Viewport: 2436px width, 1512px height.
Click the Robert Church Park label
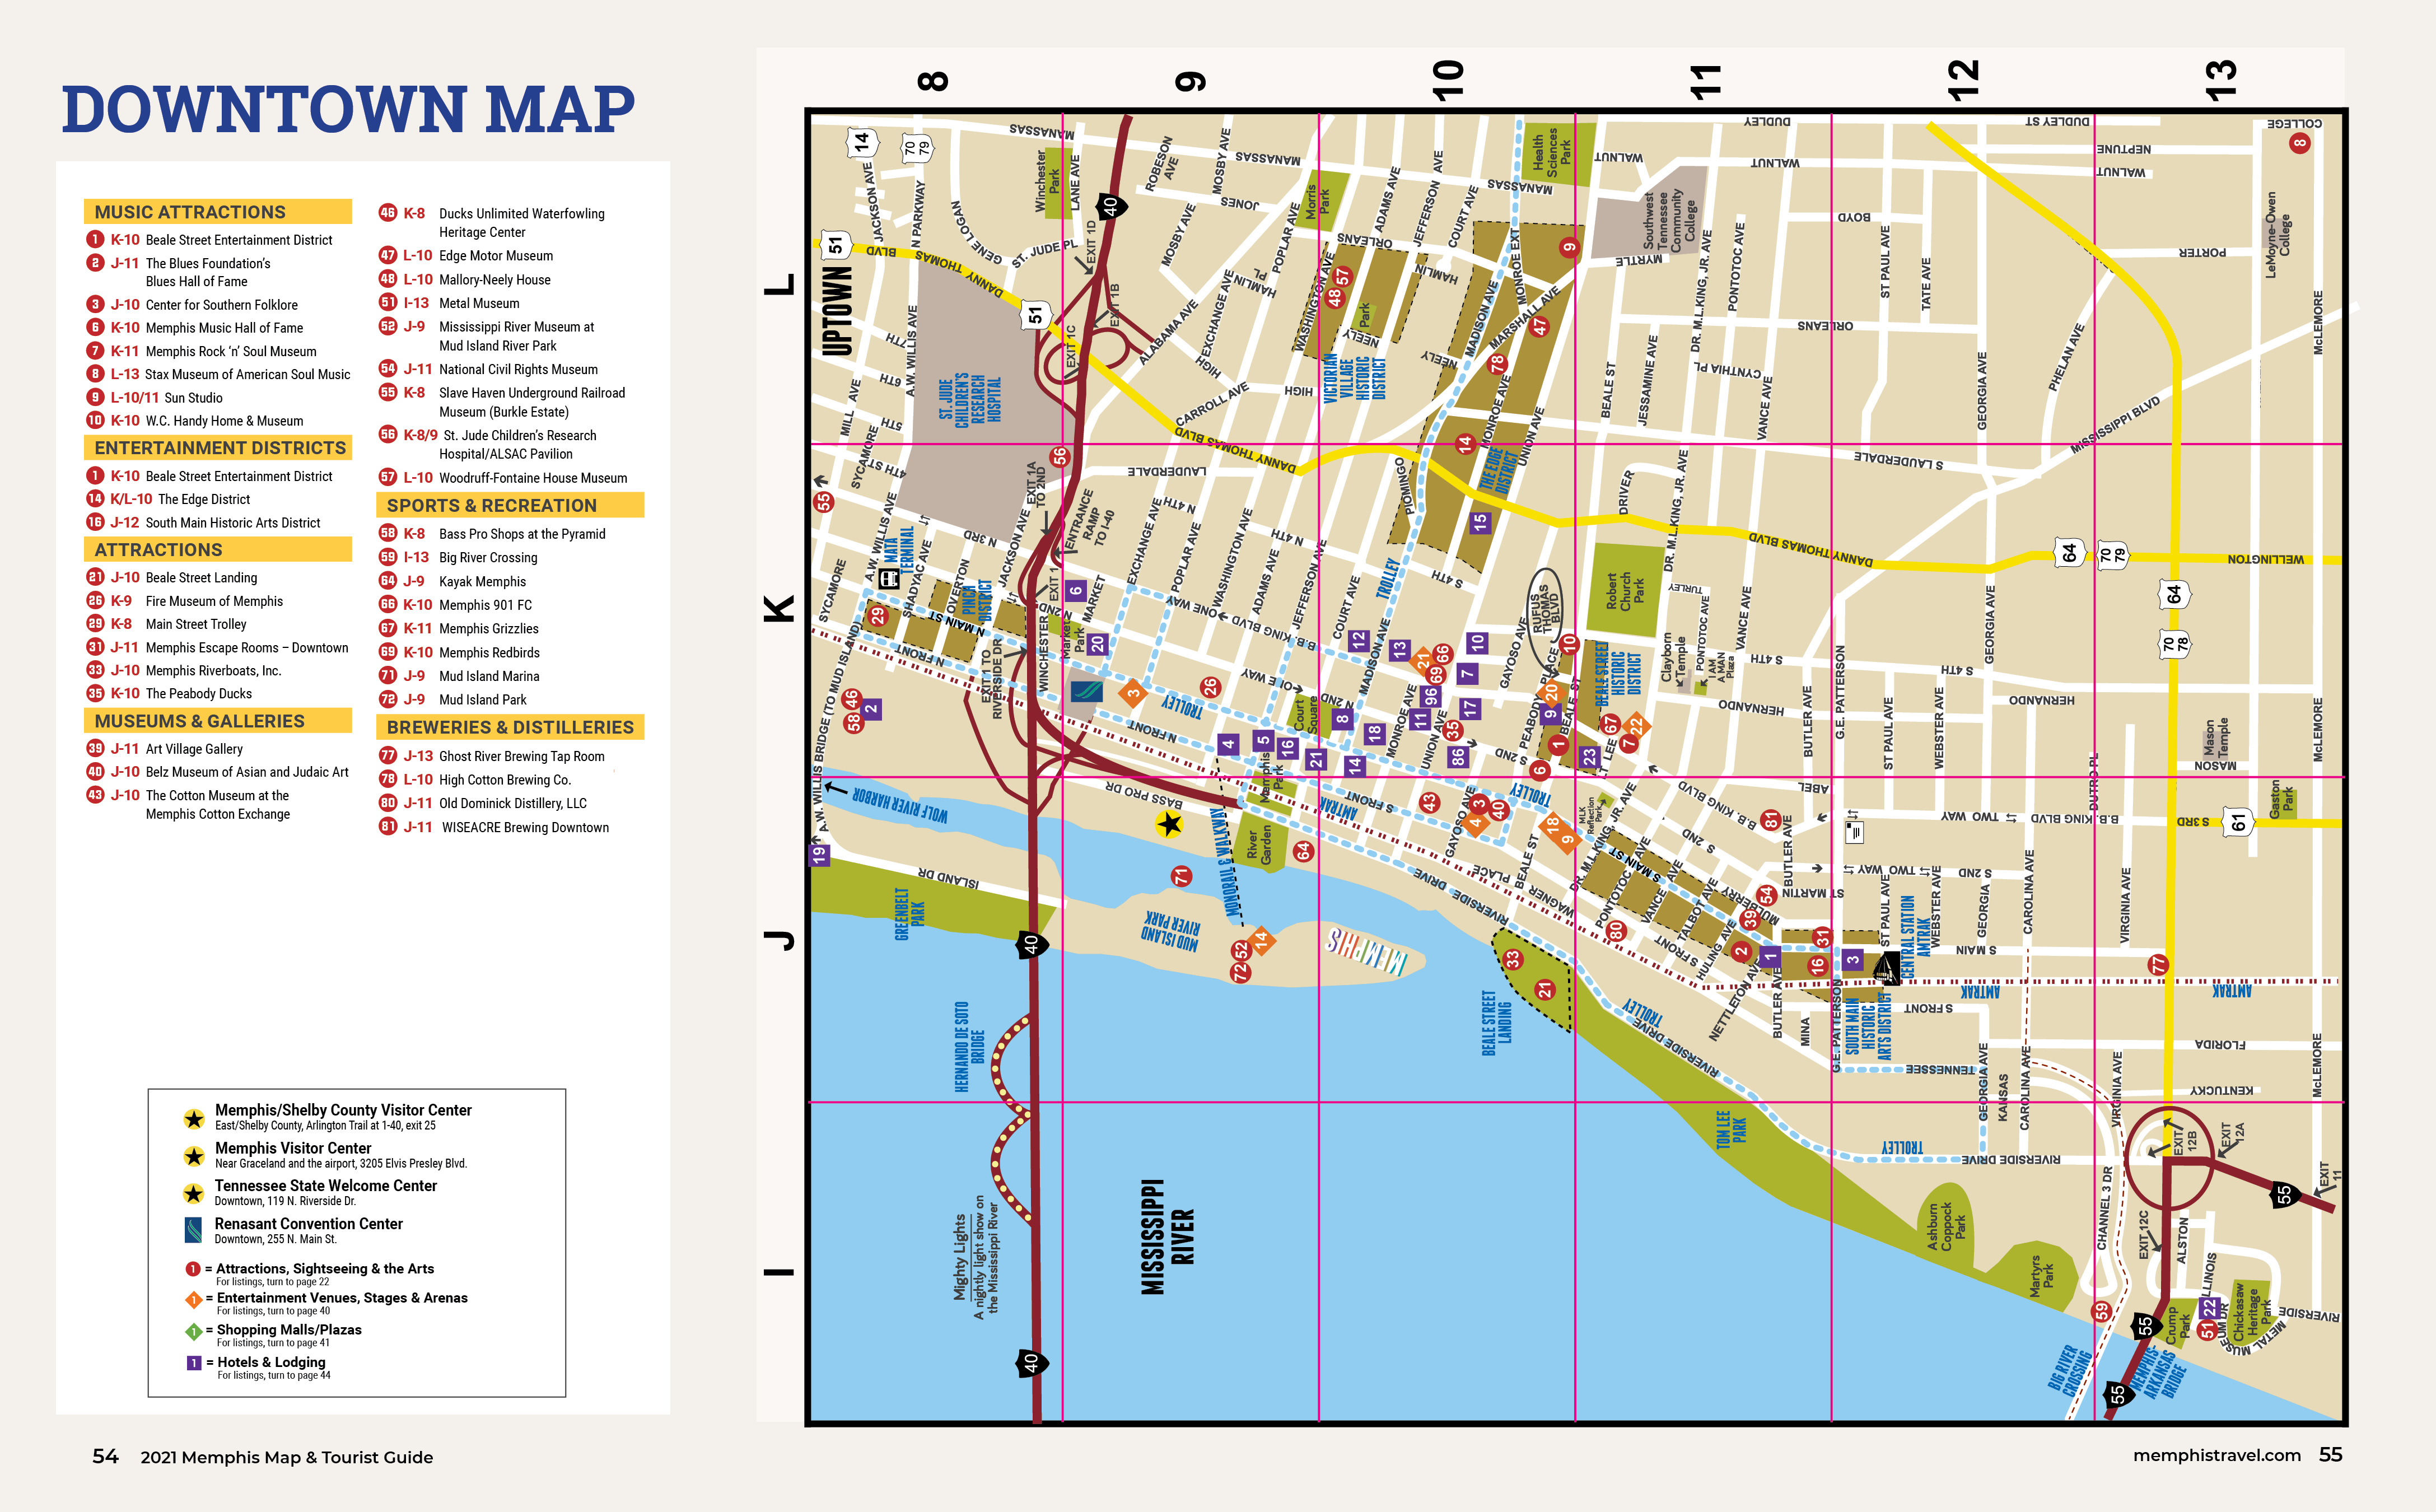[x=1625, y=592]
